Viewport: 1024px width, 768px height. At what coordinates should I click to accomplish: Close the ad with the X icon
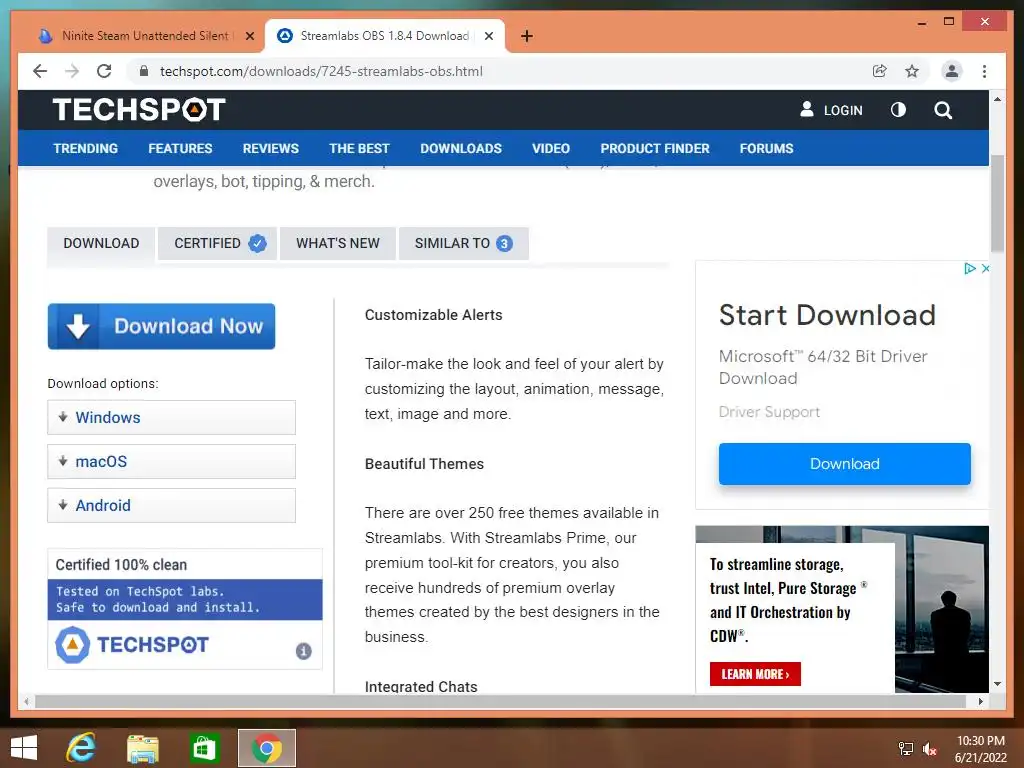[985, 268]
